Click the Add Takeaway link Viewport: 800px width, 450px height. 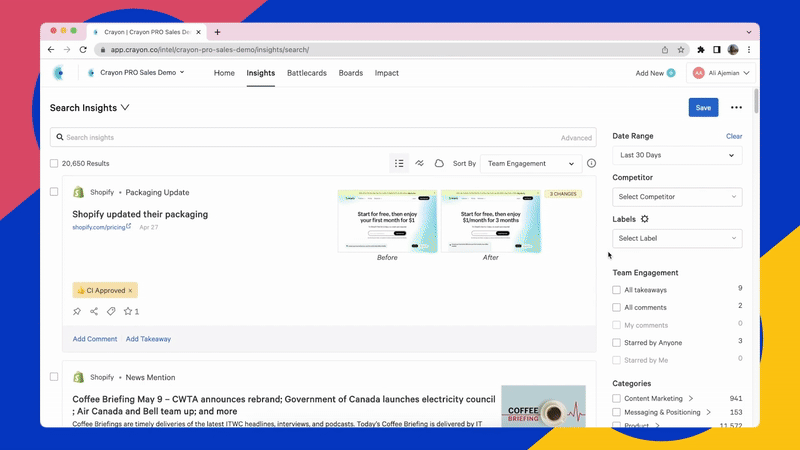[x=148, y=339]
